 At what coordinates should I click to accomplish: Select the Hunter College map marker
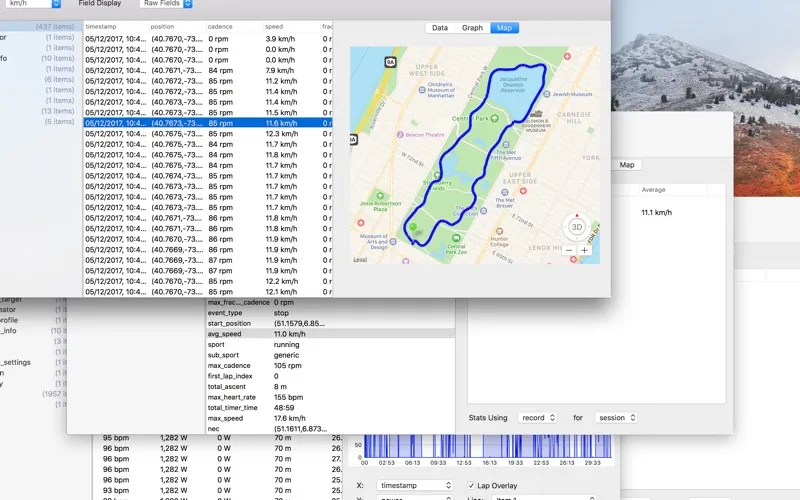499,232
